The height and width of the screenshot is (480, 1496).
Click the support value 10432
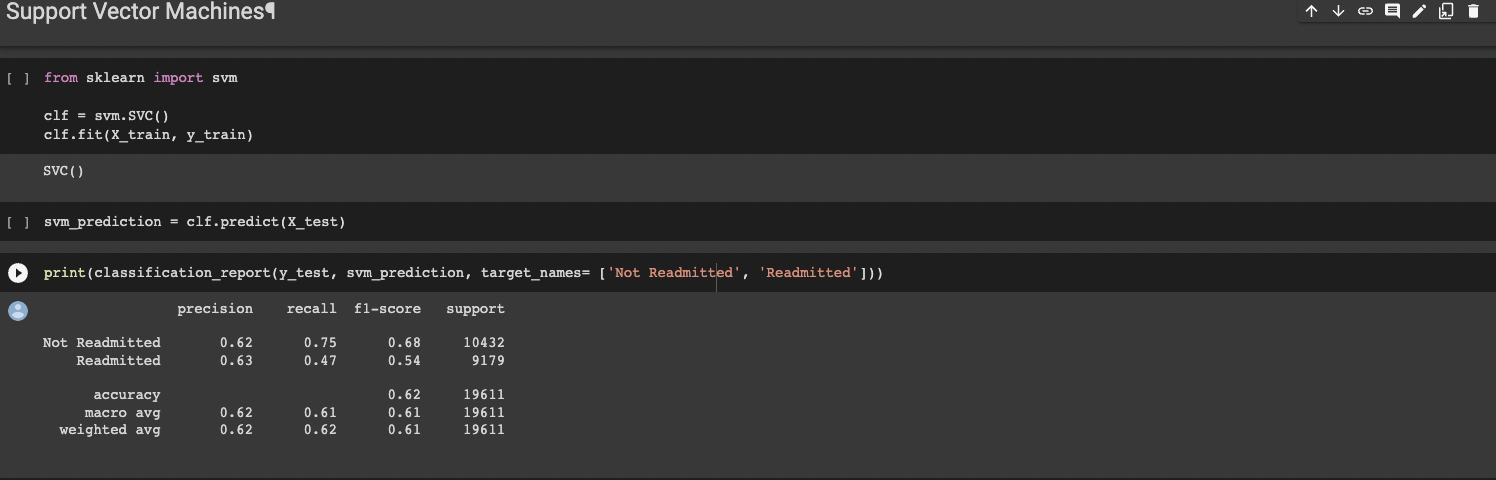[x=484, y=343]
